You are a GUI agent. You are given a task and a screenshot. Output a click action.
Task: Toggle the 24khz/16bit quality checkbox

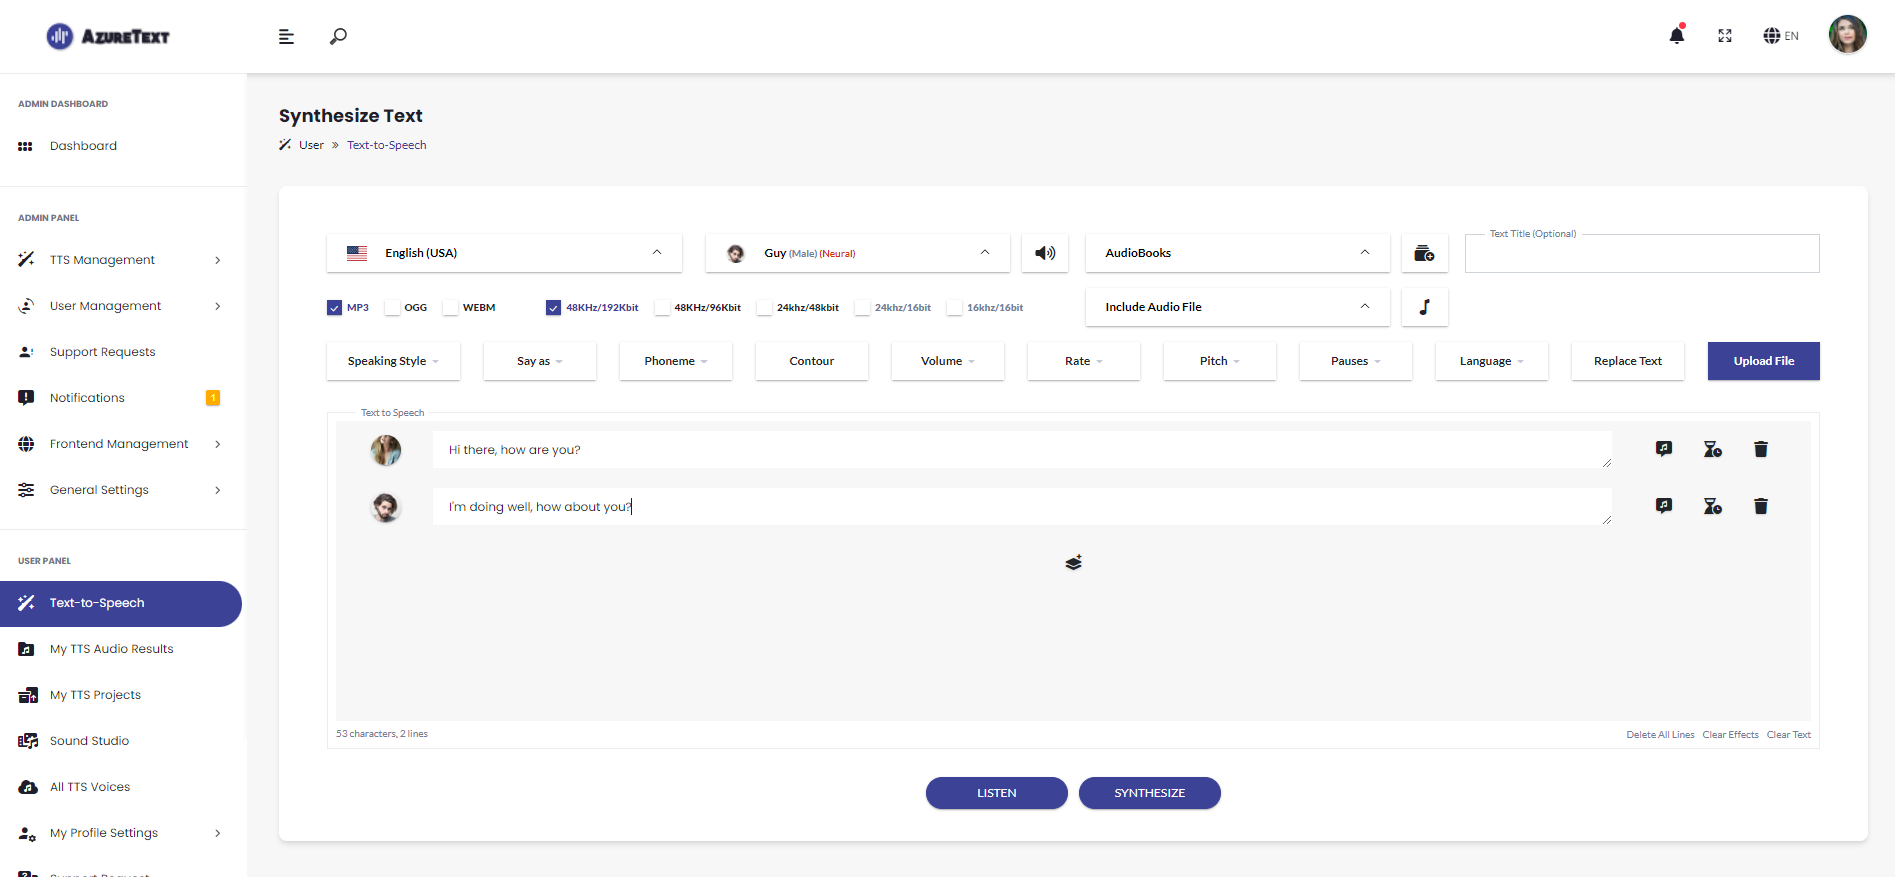pyautogui.click(x=862, y=308)
